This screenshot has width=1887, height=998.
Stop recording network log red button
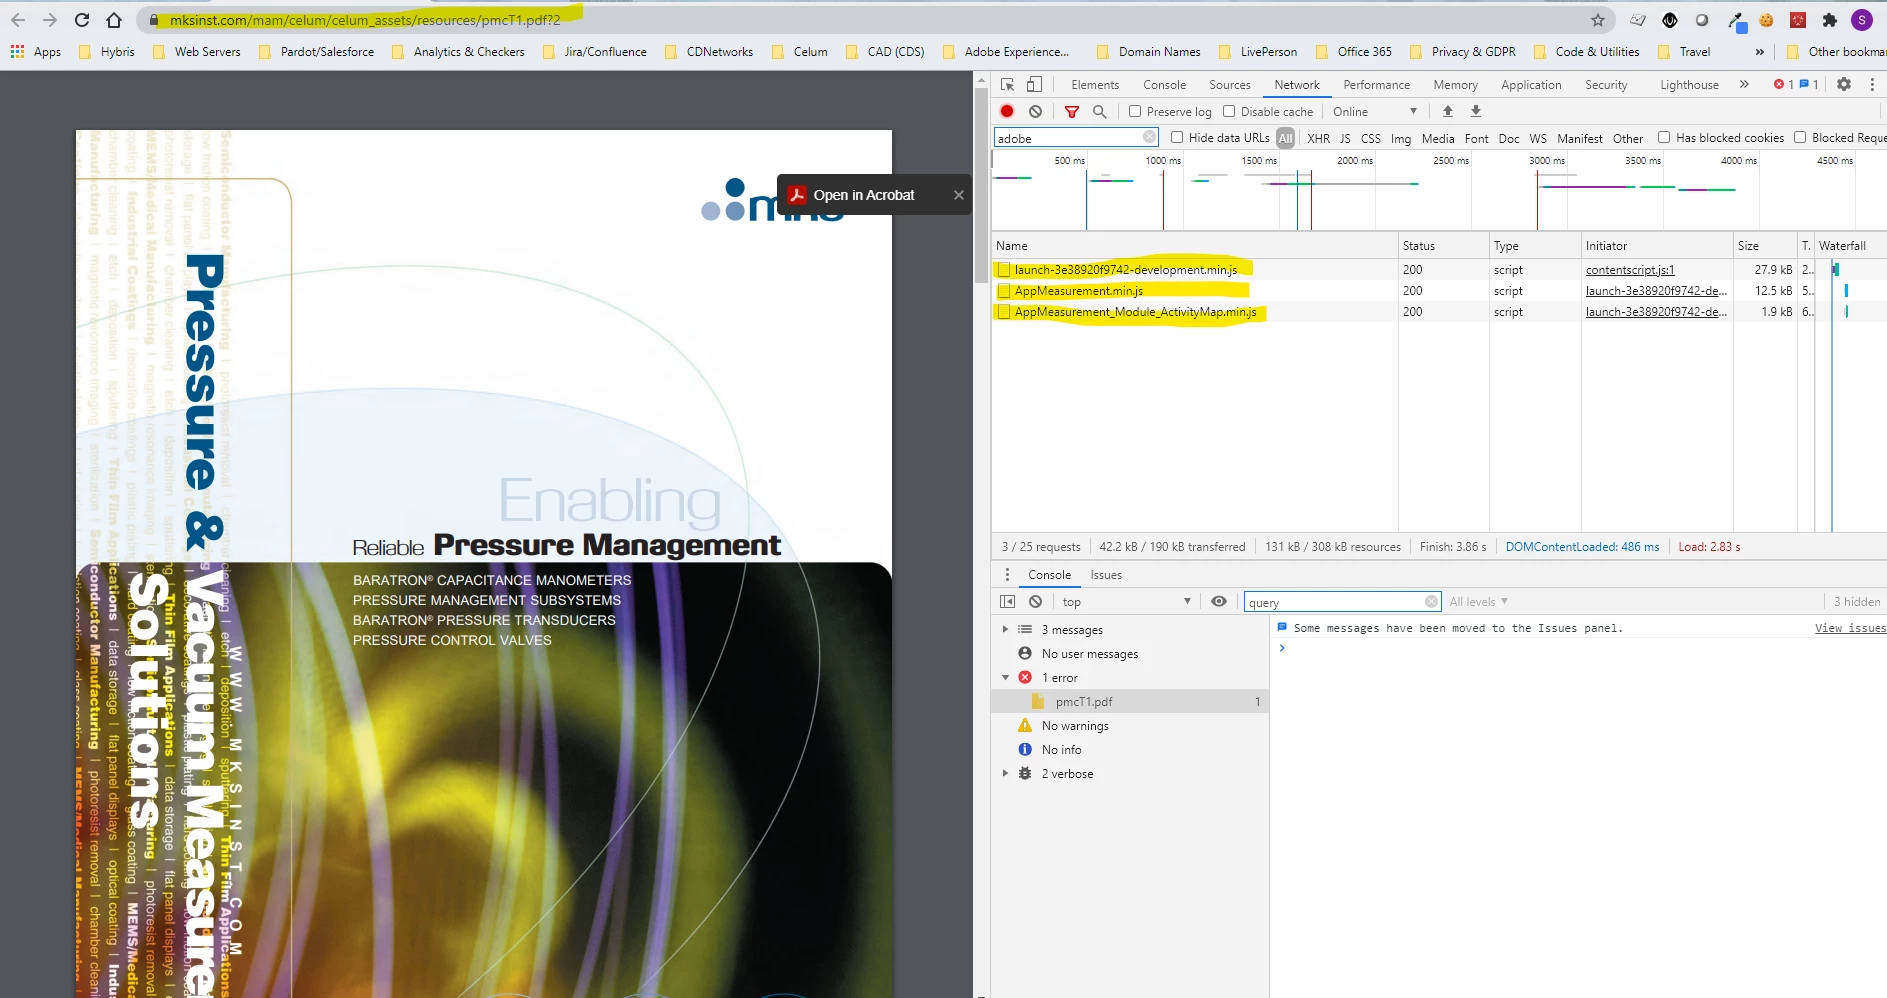point(1007,111)
